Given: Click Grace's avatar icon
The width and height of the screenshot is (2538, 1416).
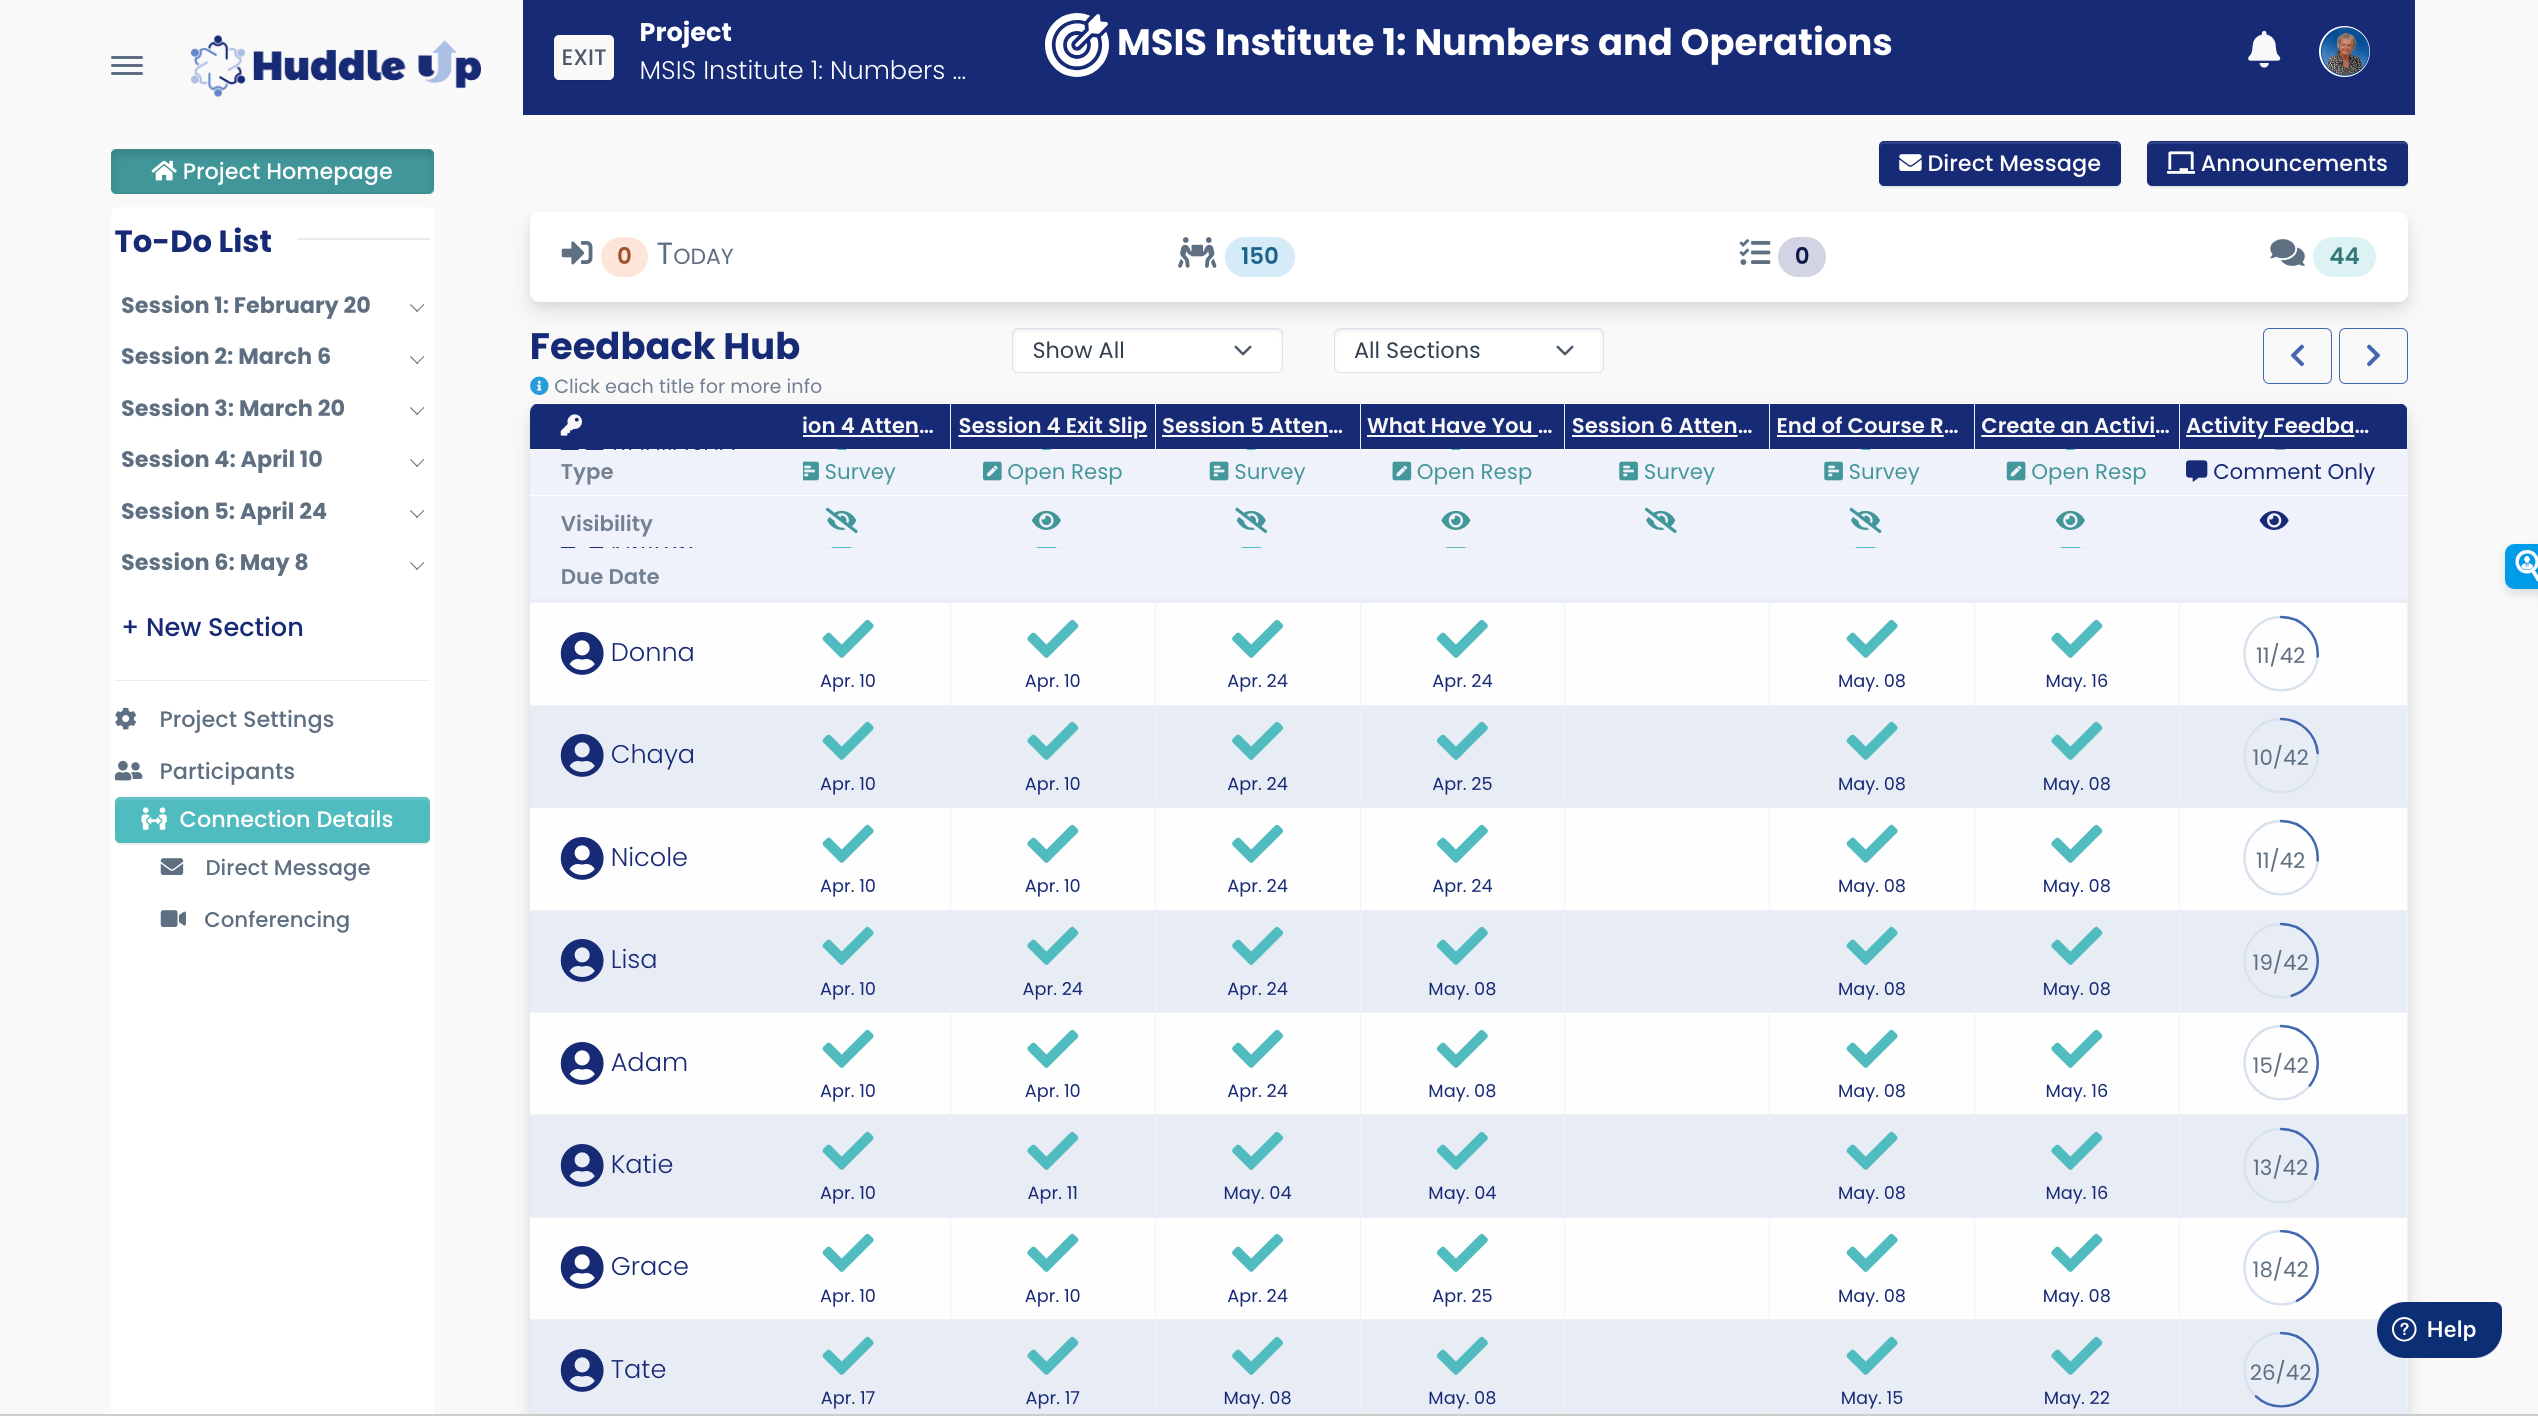Looking at the screenshot, I should pos(582,1267).
